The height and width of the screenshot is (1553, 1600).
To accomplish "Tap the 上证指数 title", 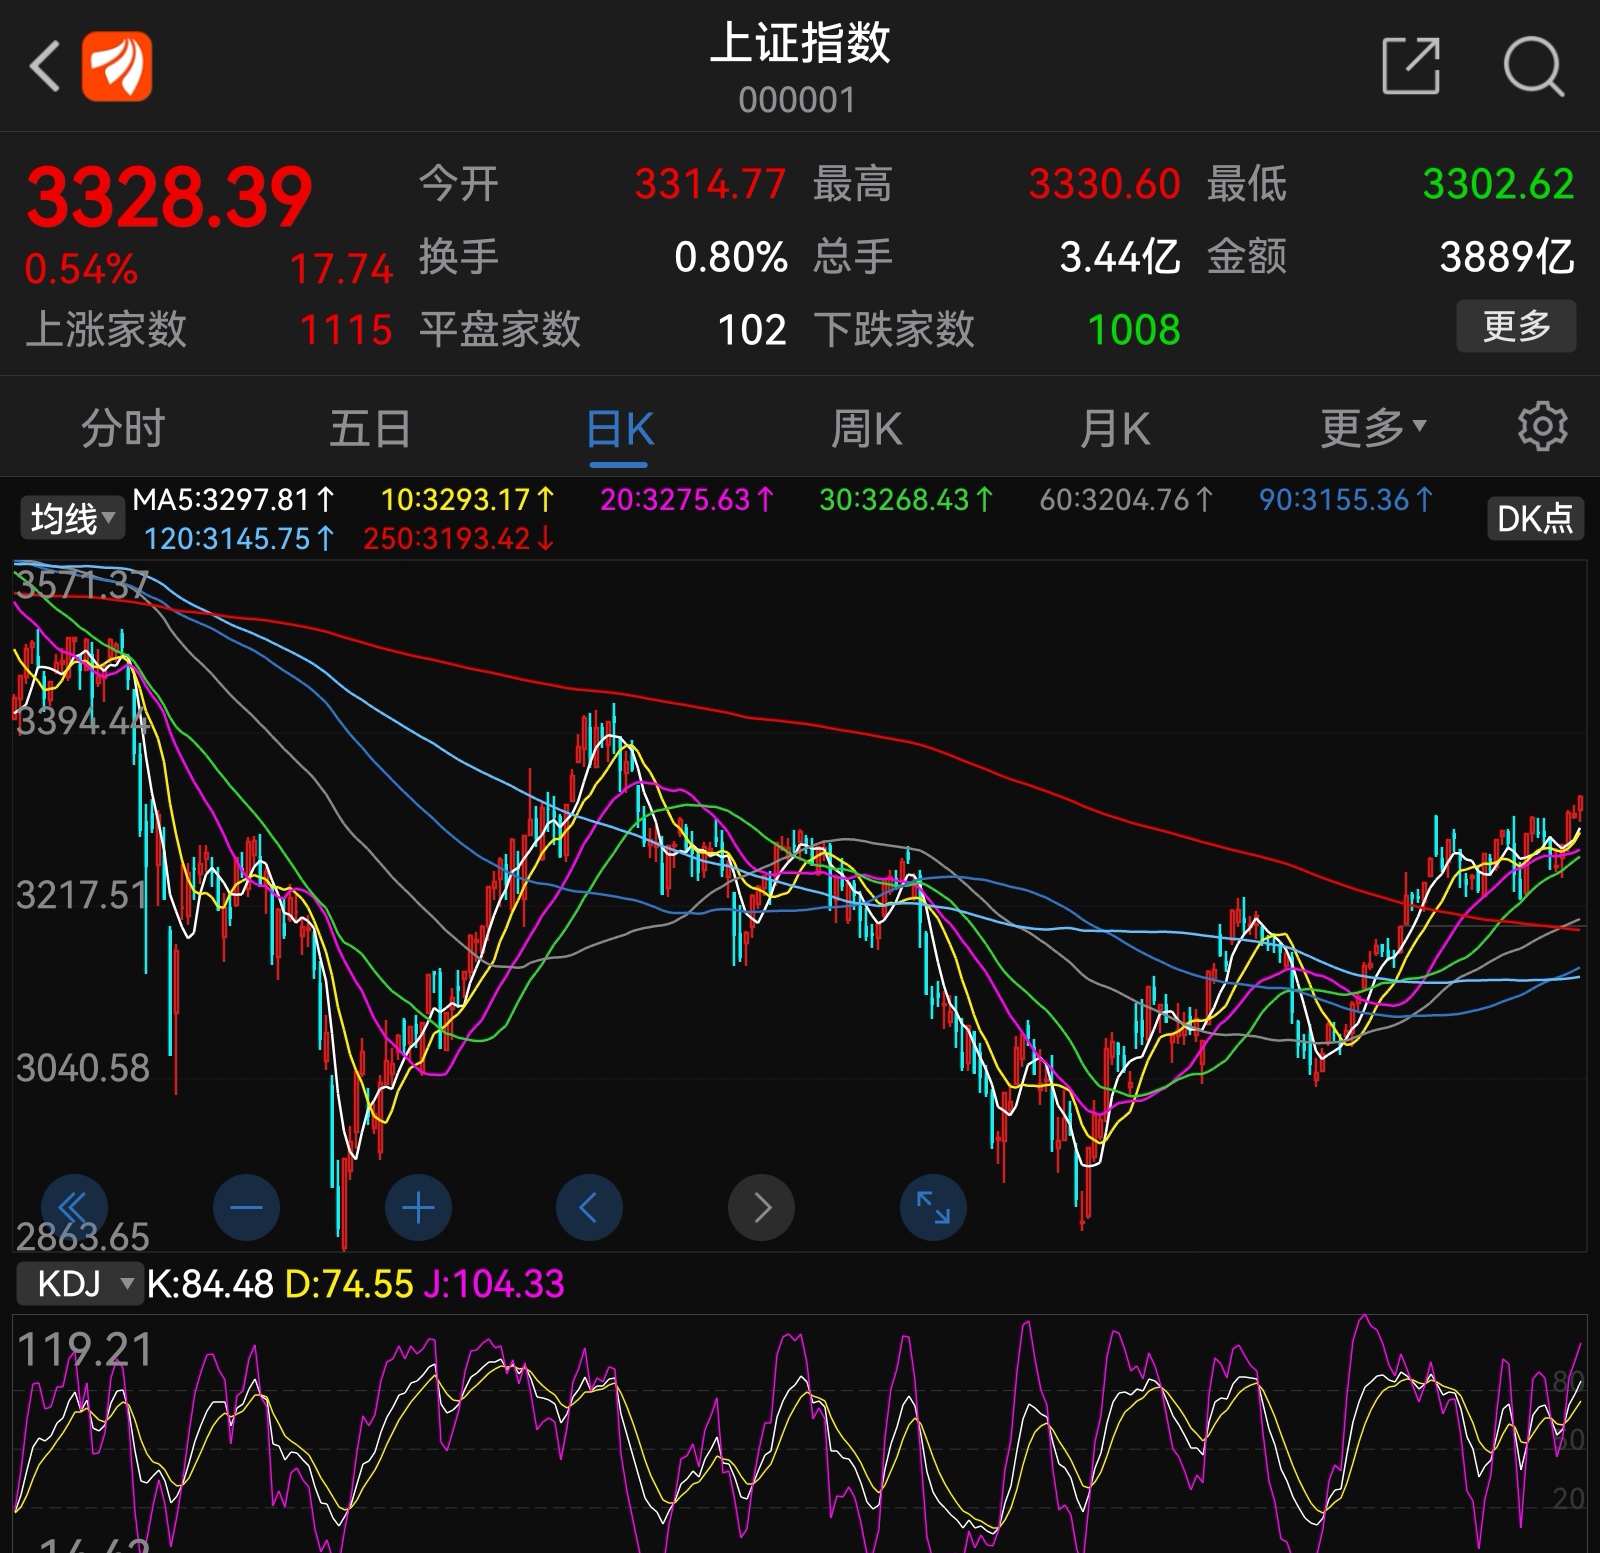I will (799, 45).
